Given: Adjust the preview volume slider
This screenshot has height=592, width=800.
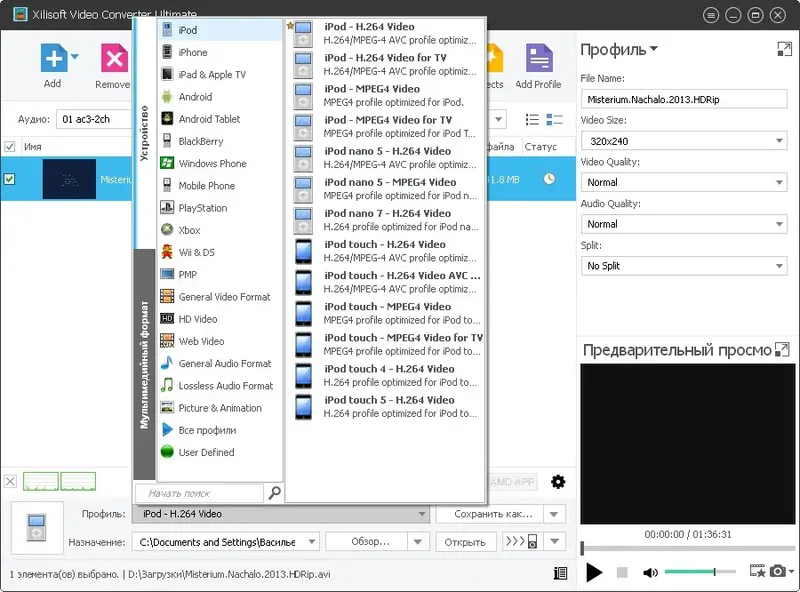Looking at the screenshot, I should coord(716,573).
